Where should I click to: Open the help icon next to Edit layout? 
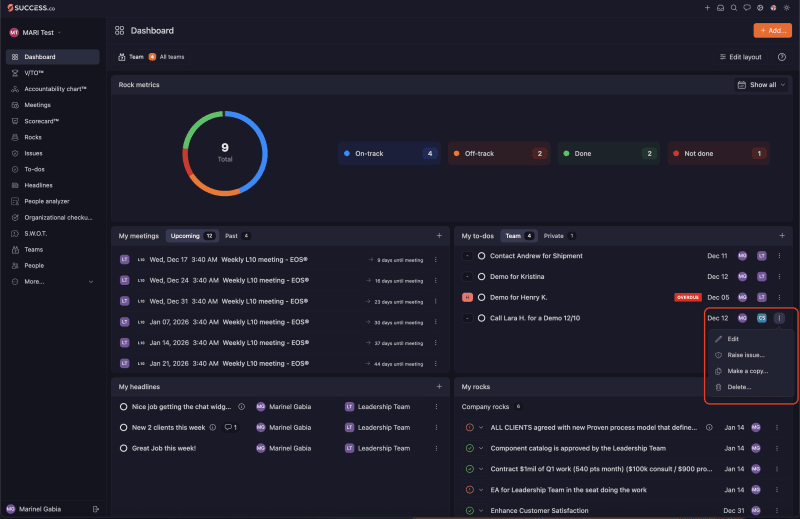pos(782,57)
